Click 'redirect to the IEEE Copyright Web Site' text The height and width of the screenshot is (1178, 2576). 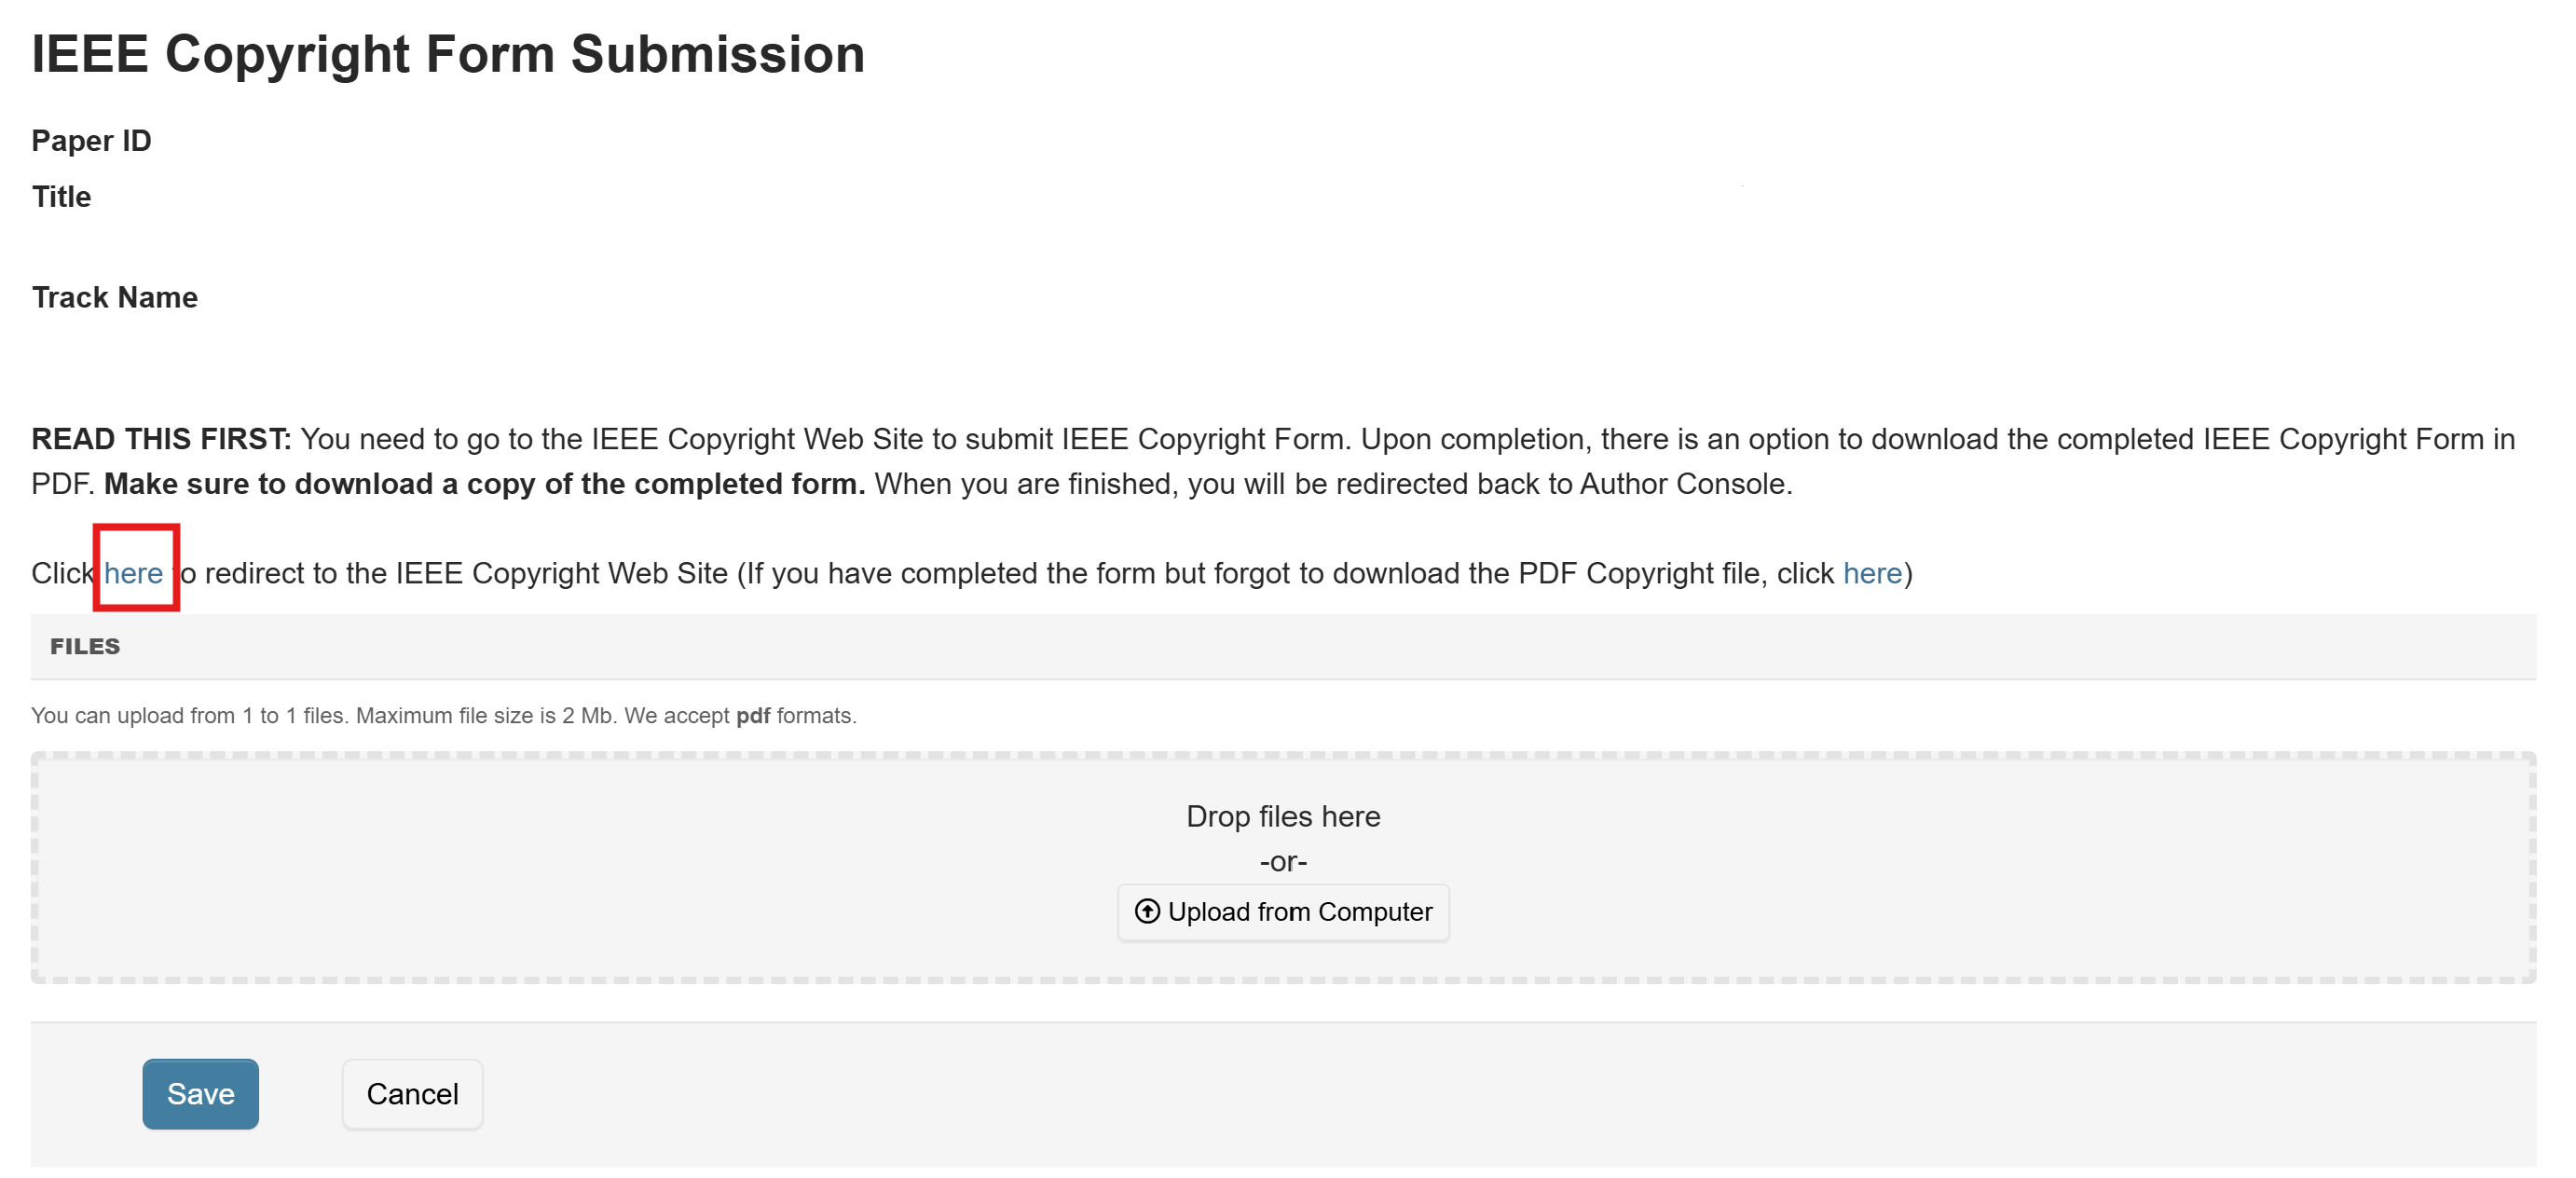click(465, 573)
